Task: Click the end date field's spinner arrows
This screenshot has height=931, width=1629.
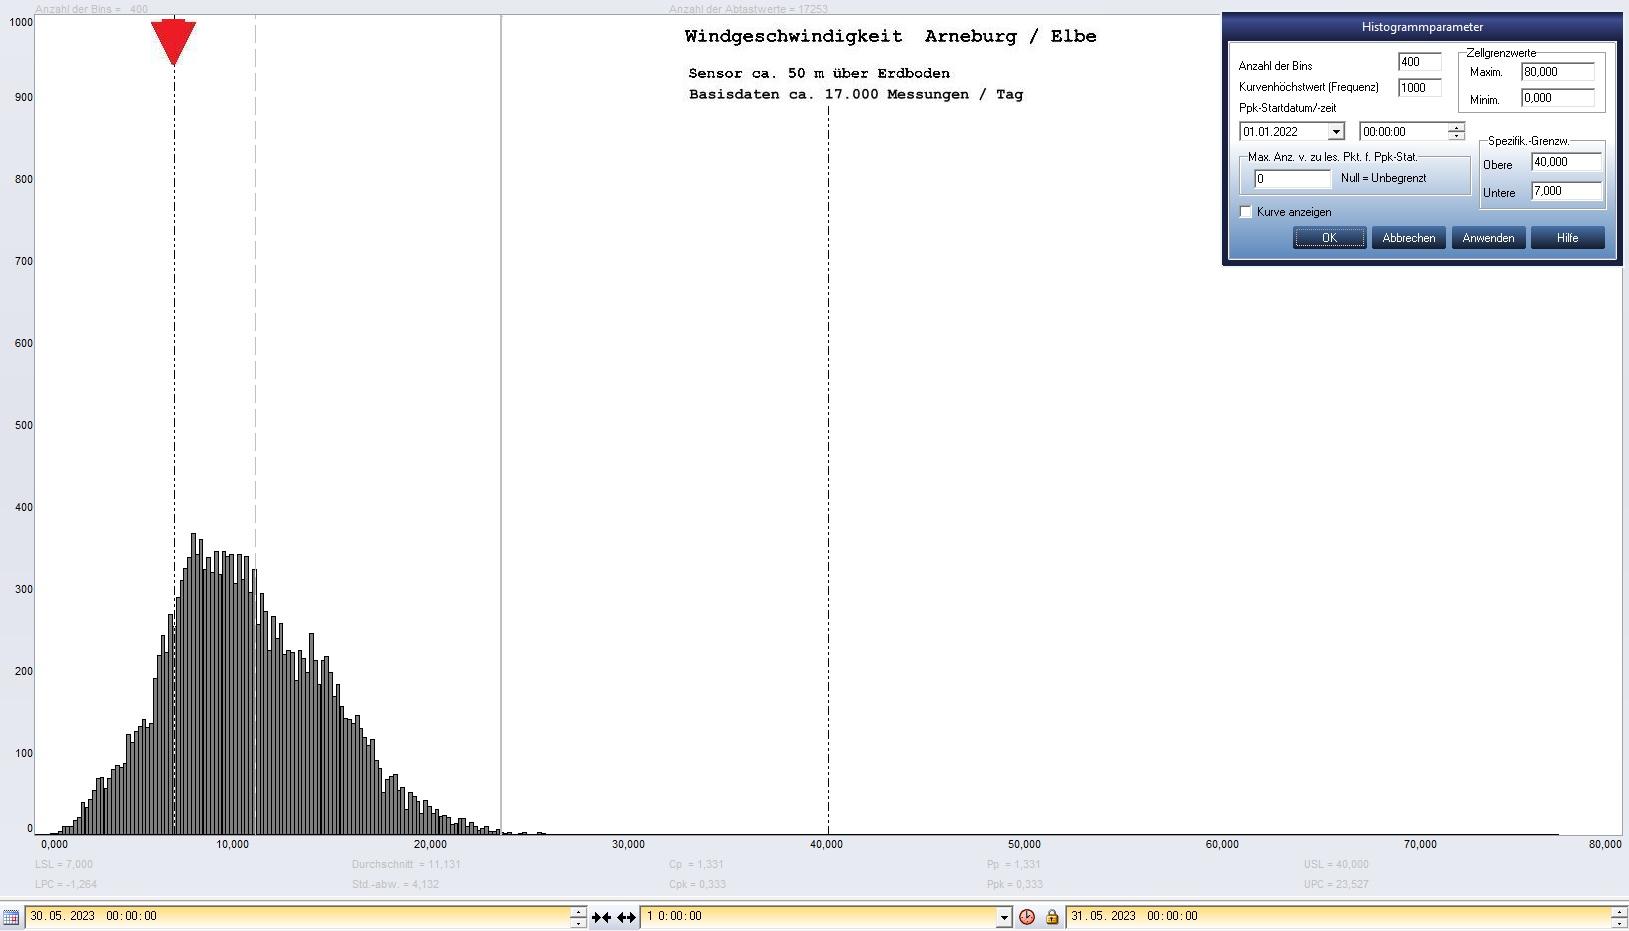Action: pos(1619,916)
